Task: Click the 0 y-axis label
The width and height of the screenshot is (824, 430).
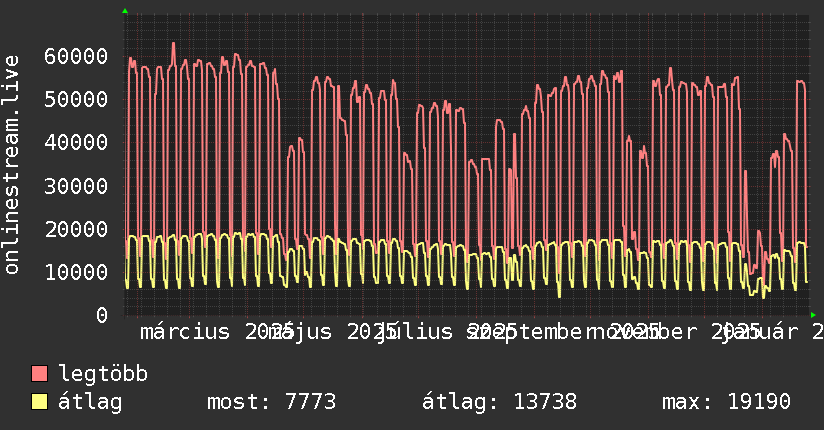Action: tap(102, 315)
